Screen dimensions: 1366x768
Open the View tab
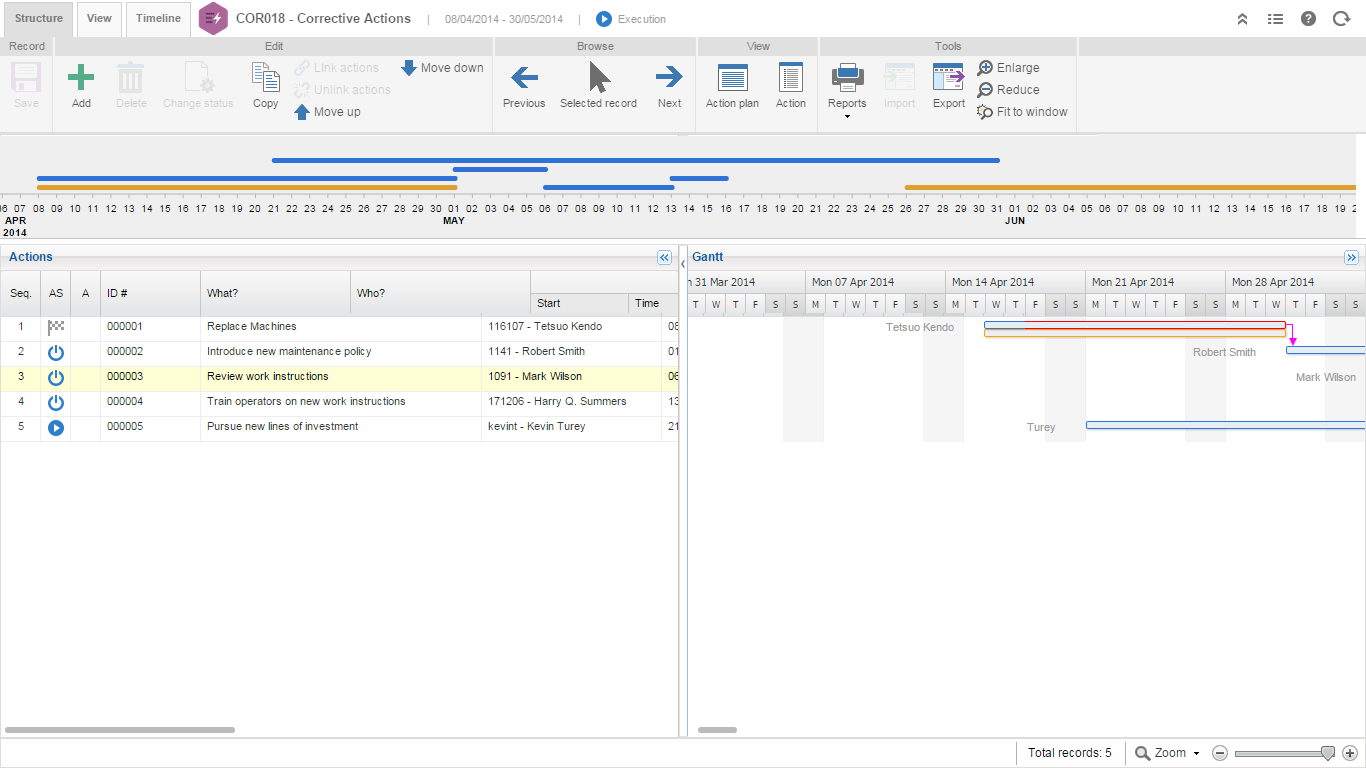pos(98,17)
